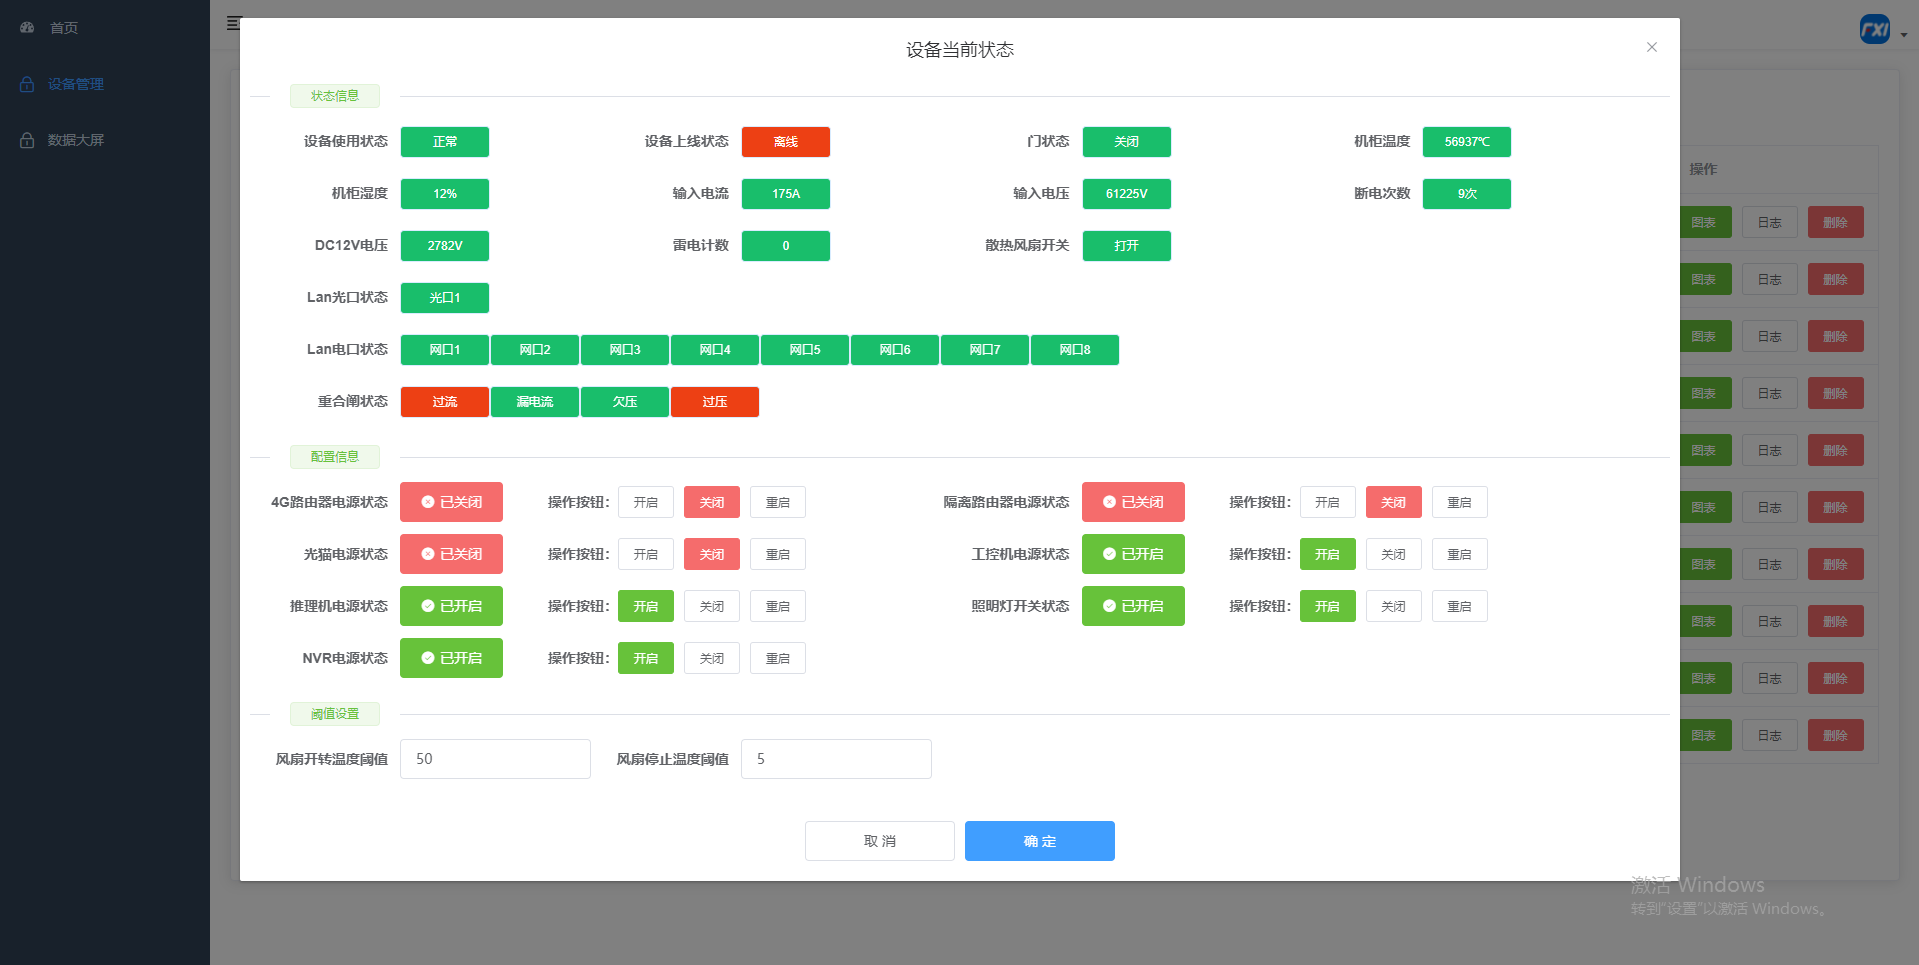Screen dimensions: 1919x965
Task: Restart the 光猫 power with 重启
Action: pos(777,554)
